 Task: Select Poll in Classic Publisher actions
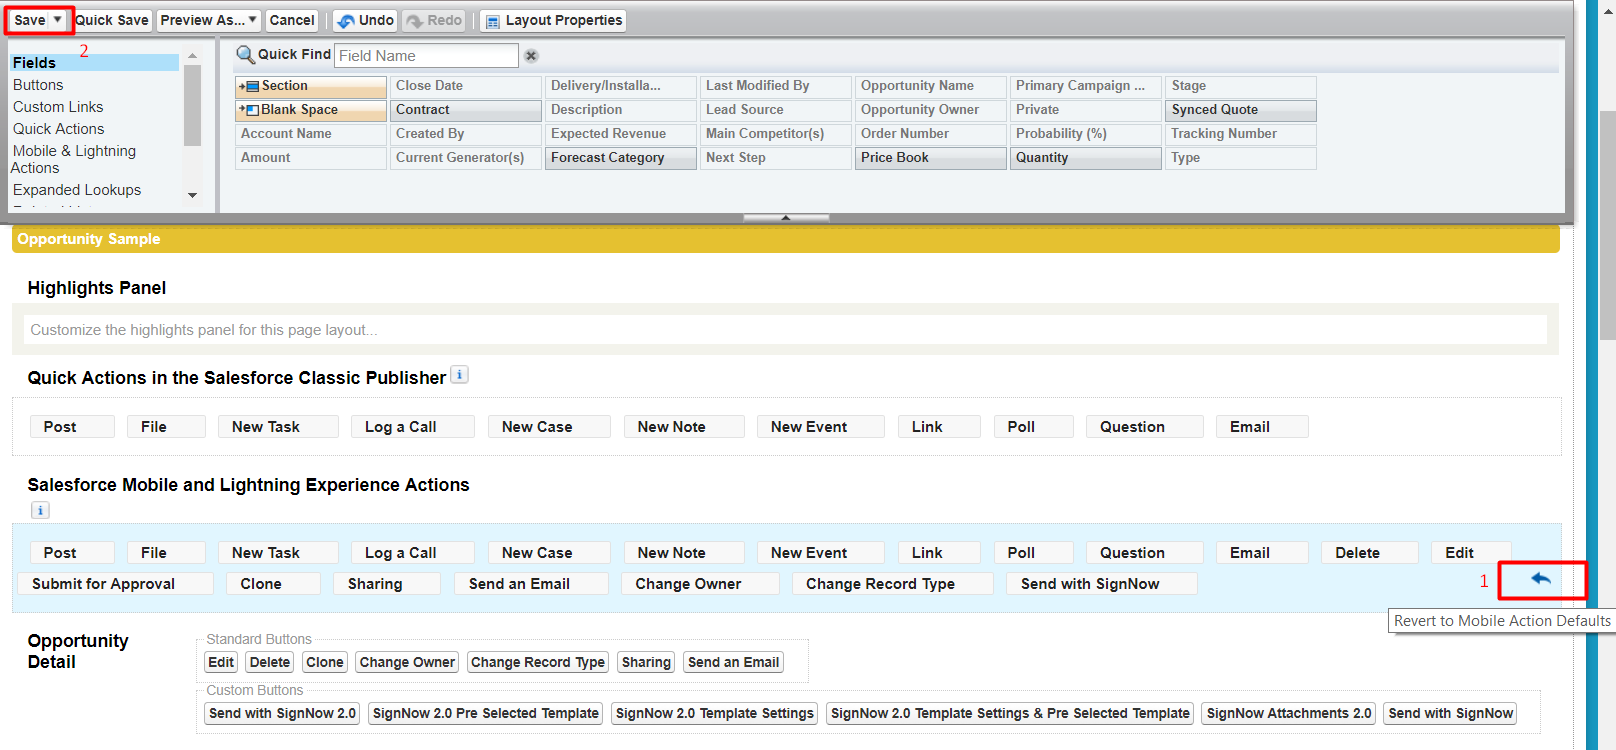pyautogui.click(x=1033, y=427)
